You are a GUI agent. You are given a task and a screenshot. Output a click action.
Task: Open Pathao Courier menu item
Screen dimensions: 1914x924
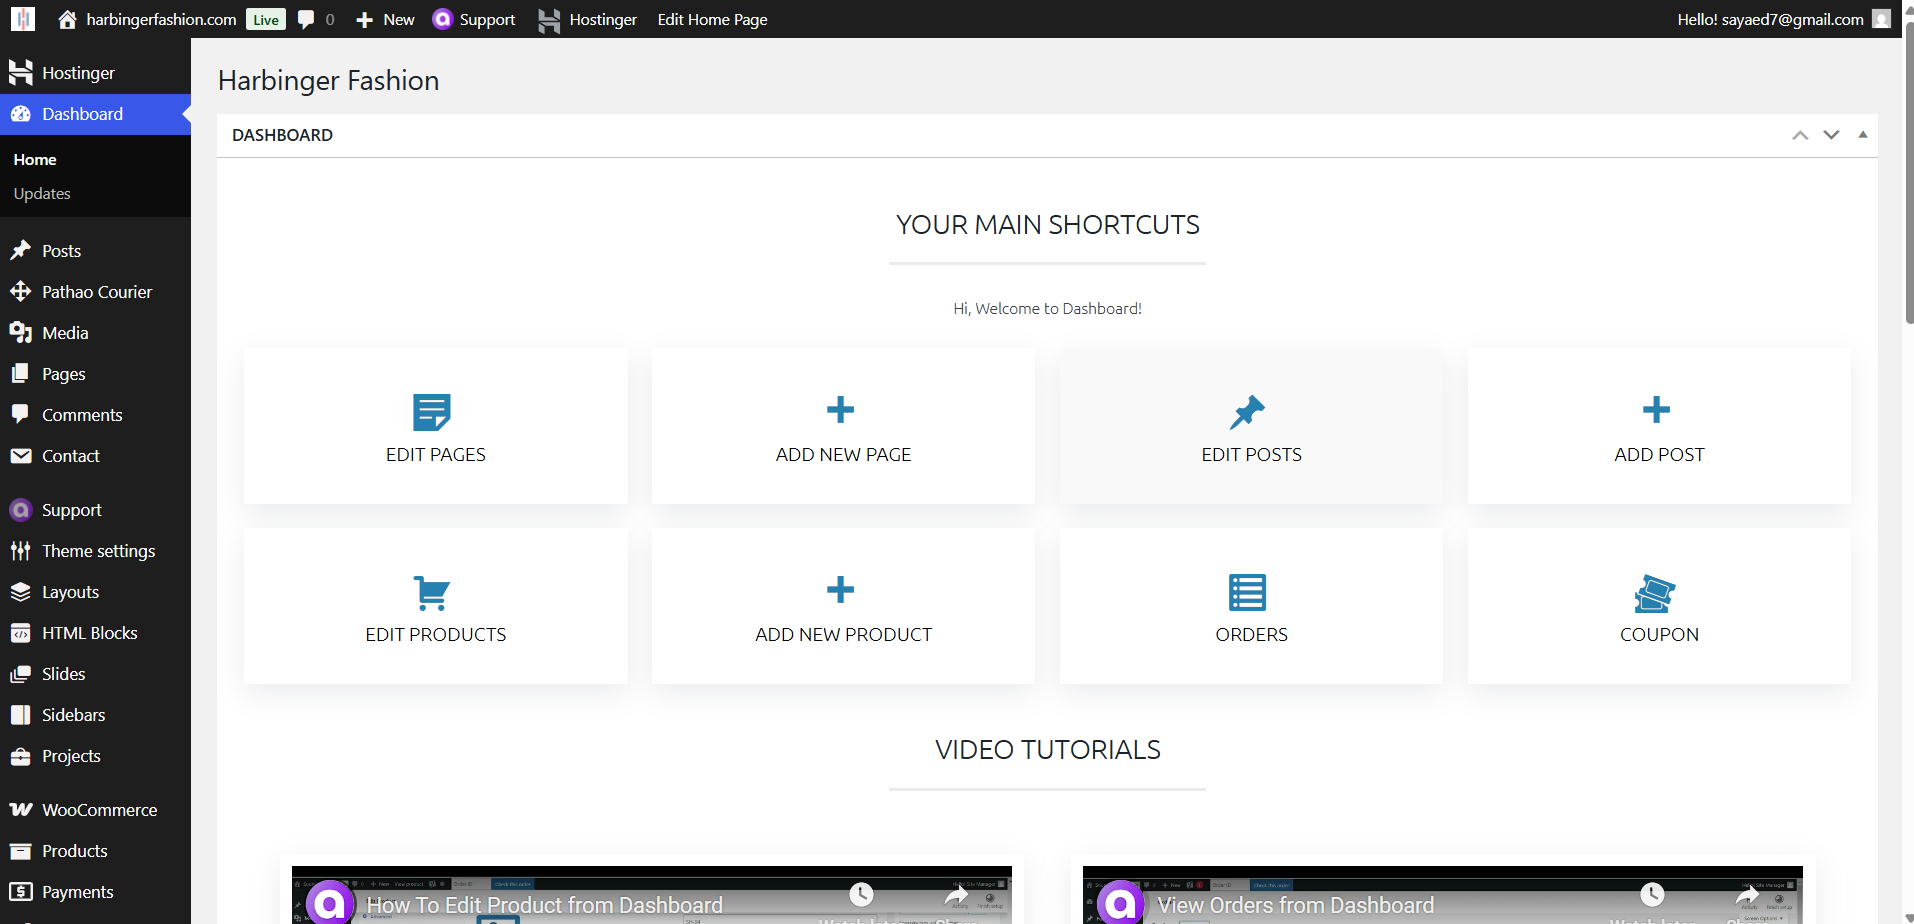(95, 291)
